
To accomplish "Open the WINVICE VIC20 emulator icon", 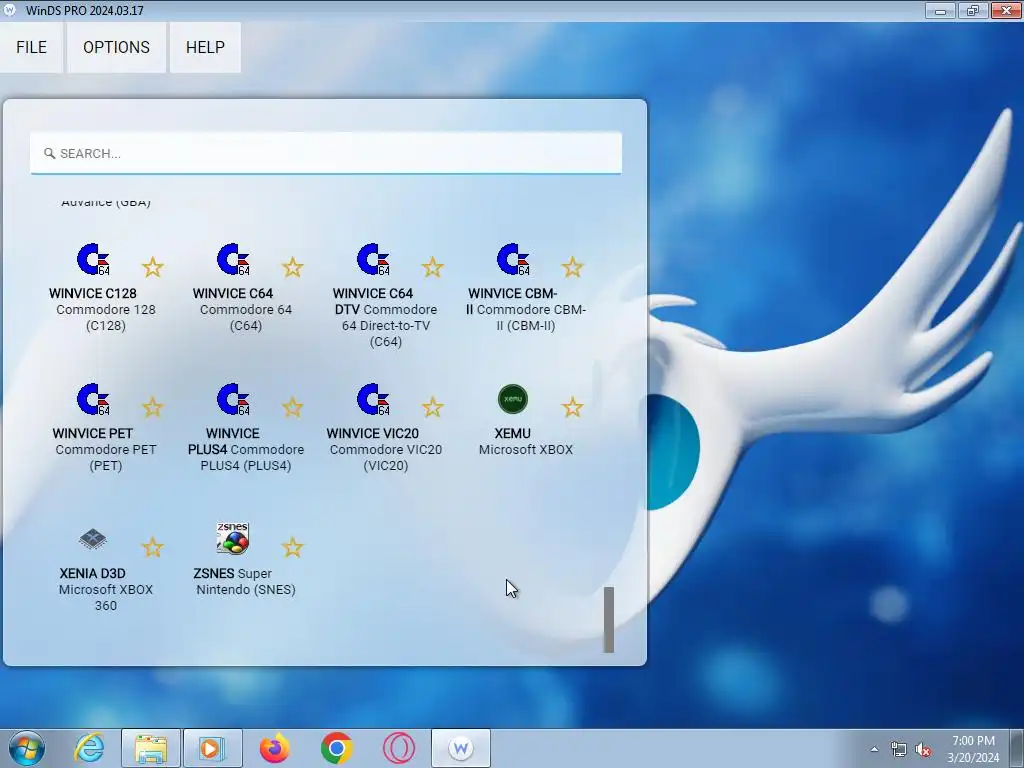I will click(x=373, y=399).
